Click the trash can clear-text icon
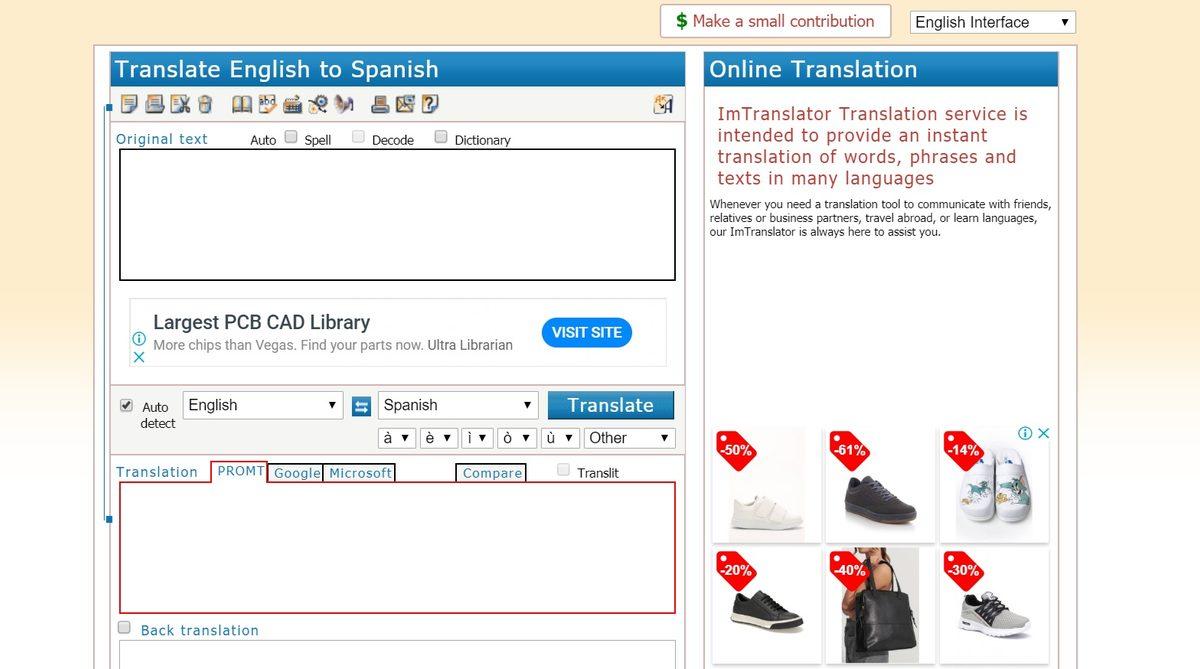 point(205,104)
